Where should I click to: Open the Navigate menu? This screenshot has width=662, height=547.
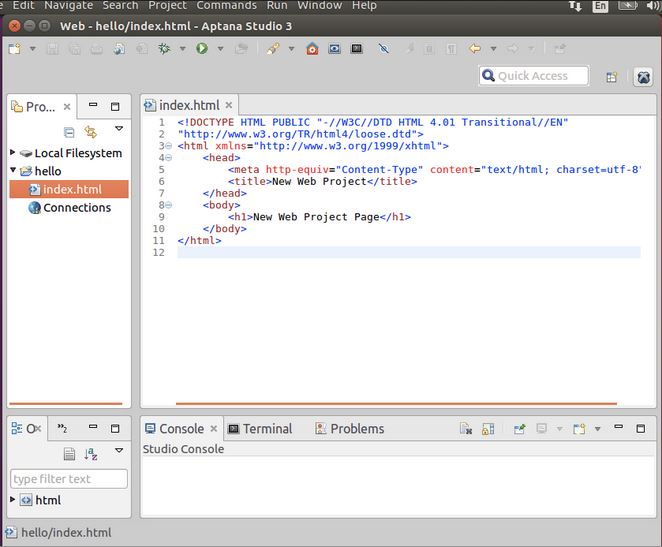tap(68, 5)
